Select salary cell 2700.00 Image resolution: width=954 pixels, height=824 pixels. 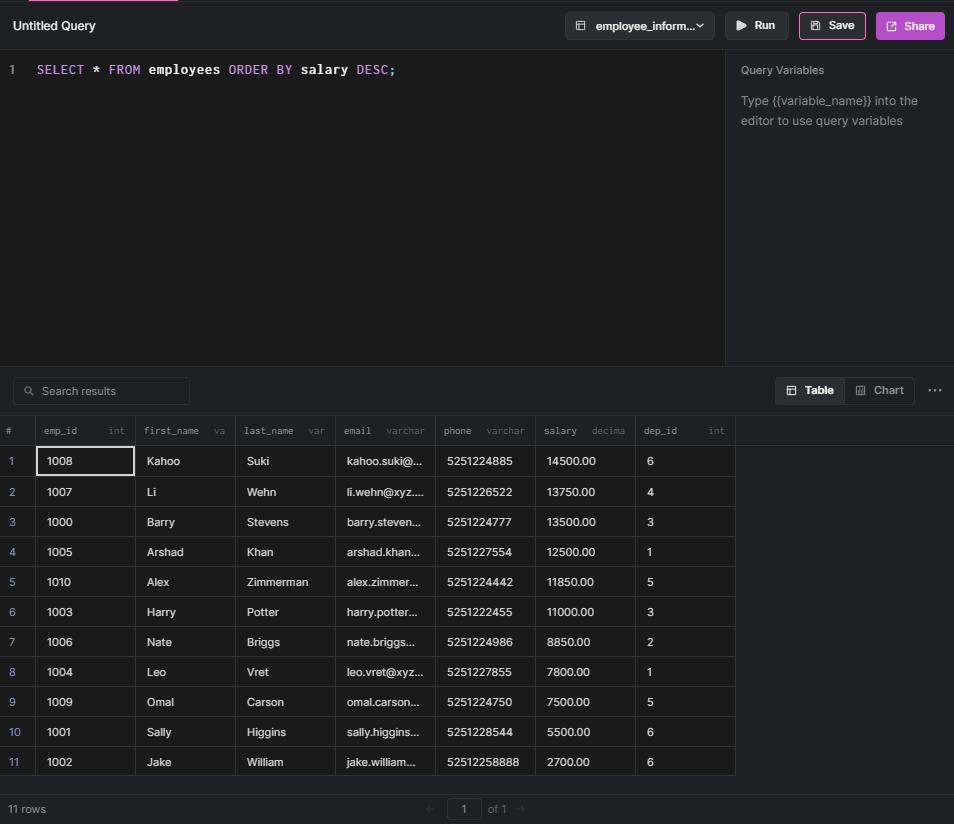585,761
